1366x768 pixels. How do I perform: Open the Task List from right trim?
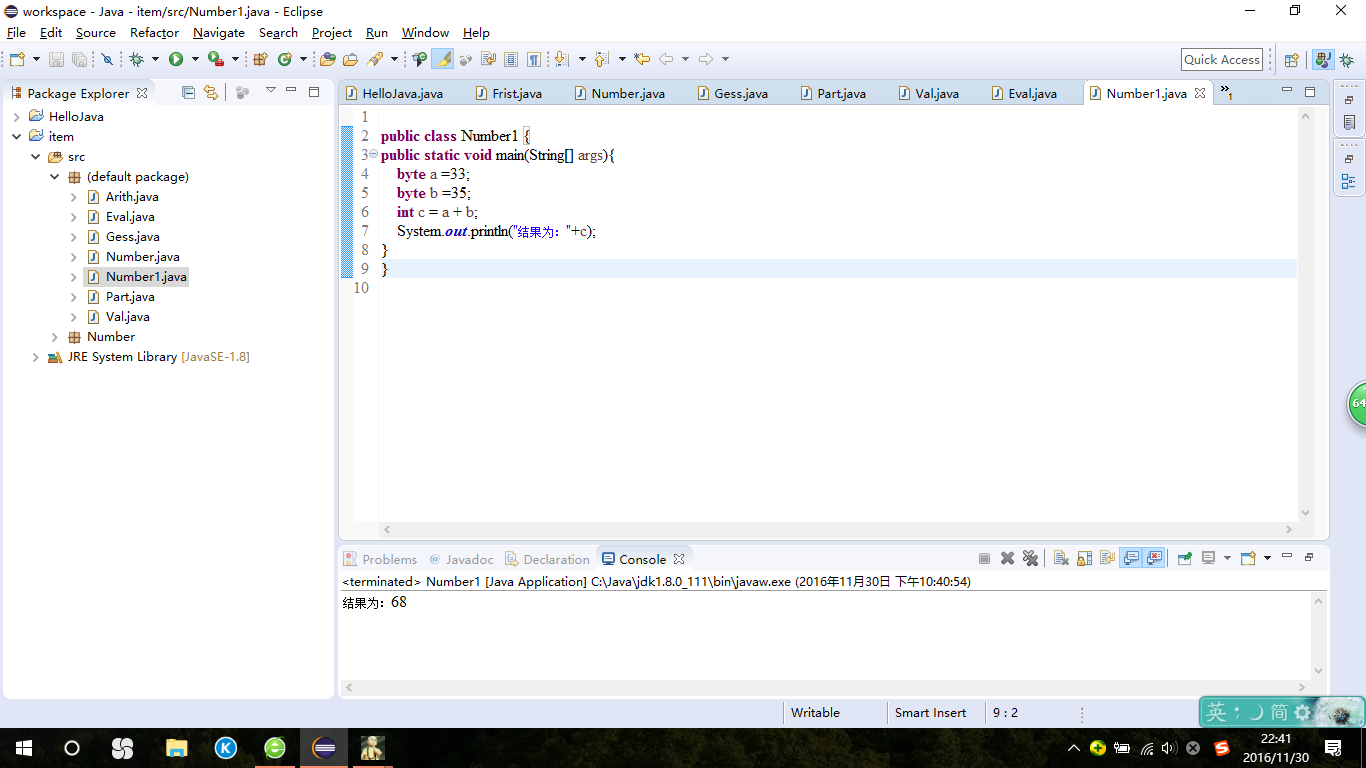pyautogui.click(x=1349, y=122)
